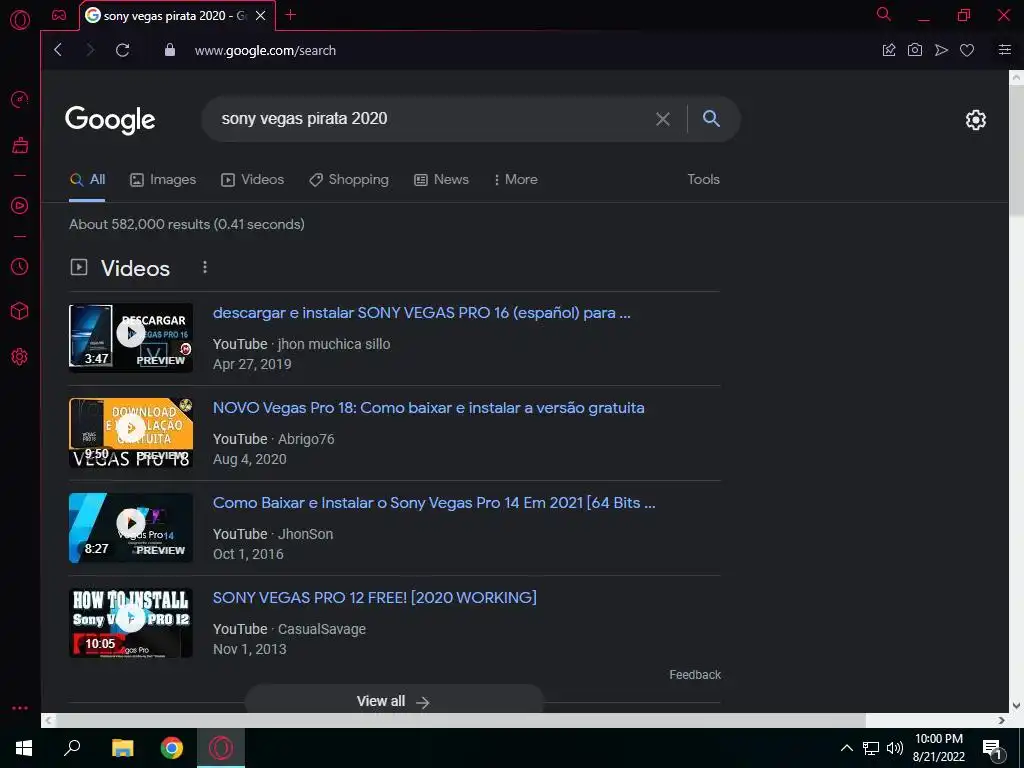
Task: Open Como Baixar e Instalar Sony Vegas Pro 14 link
Action: coord(434,503)
